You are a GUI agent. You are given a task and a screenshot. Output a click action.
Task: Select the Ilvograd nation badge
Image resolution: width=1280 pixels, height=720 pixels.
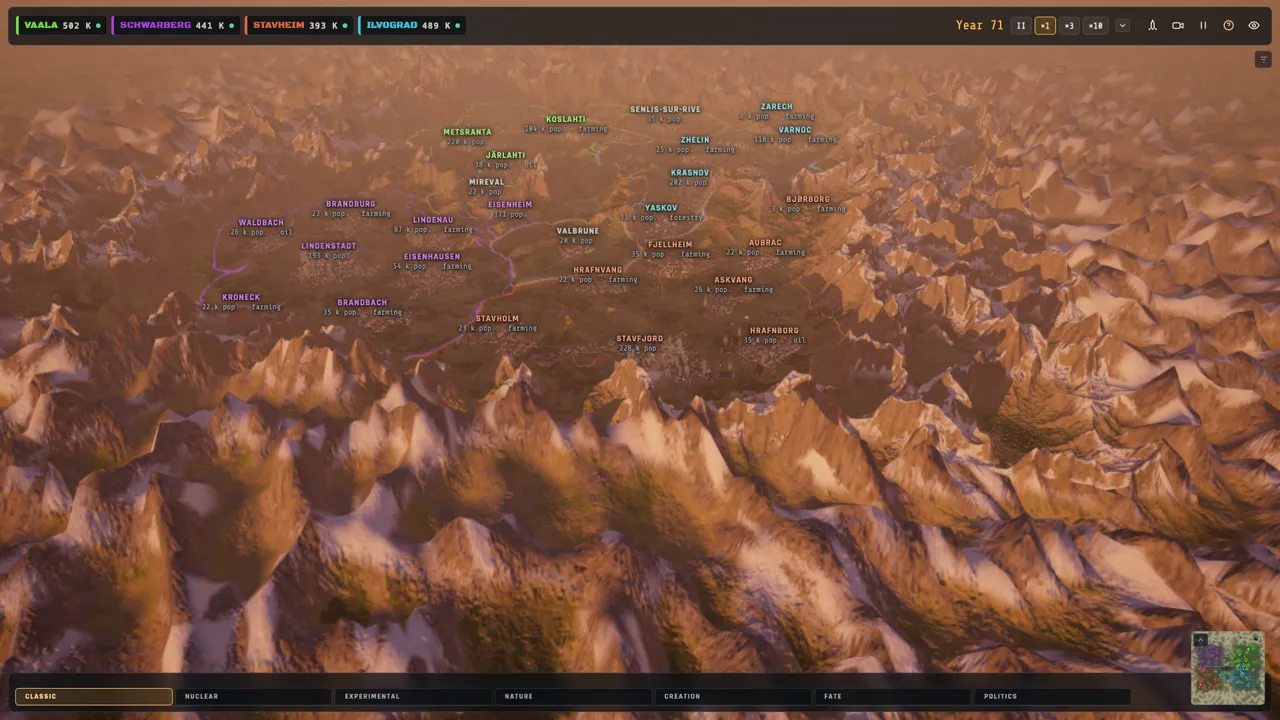(412, 26)
